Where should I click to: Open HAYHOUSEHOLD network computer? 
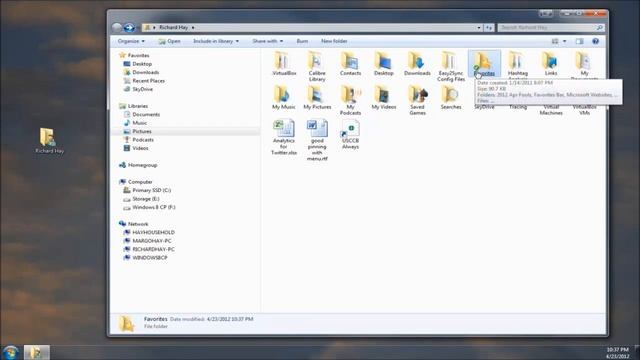tap(149, 232)
